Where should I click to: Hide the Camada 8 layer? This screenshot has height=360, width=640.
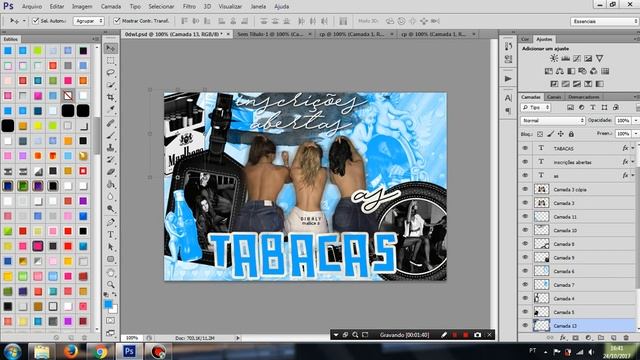525,244
